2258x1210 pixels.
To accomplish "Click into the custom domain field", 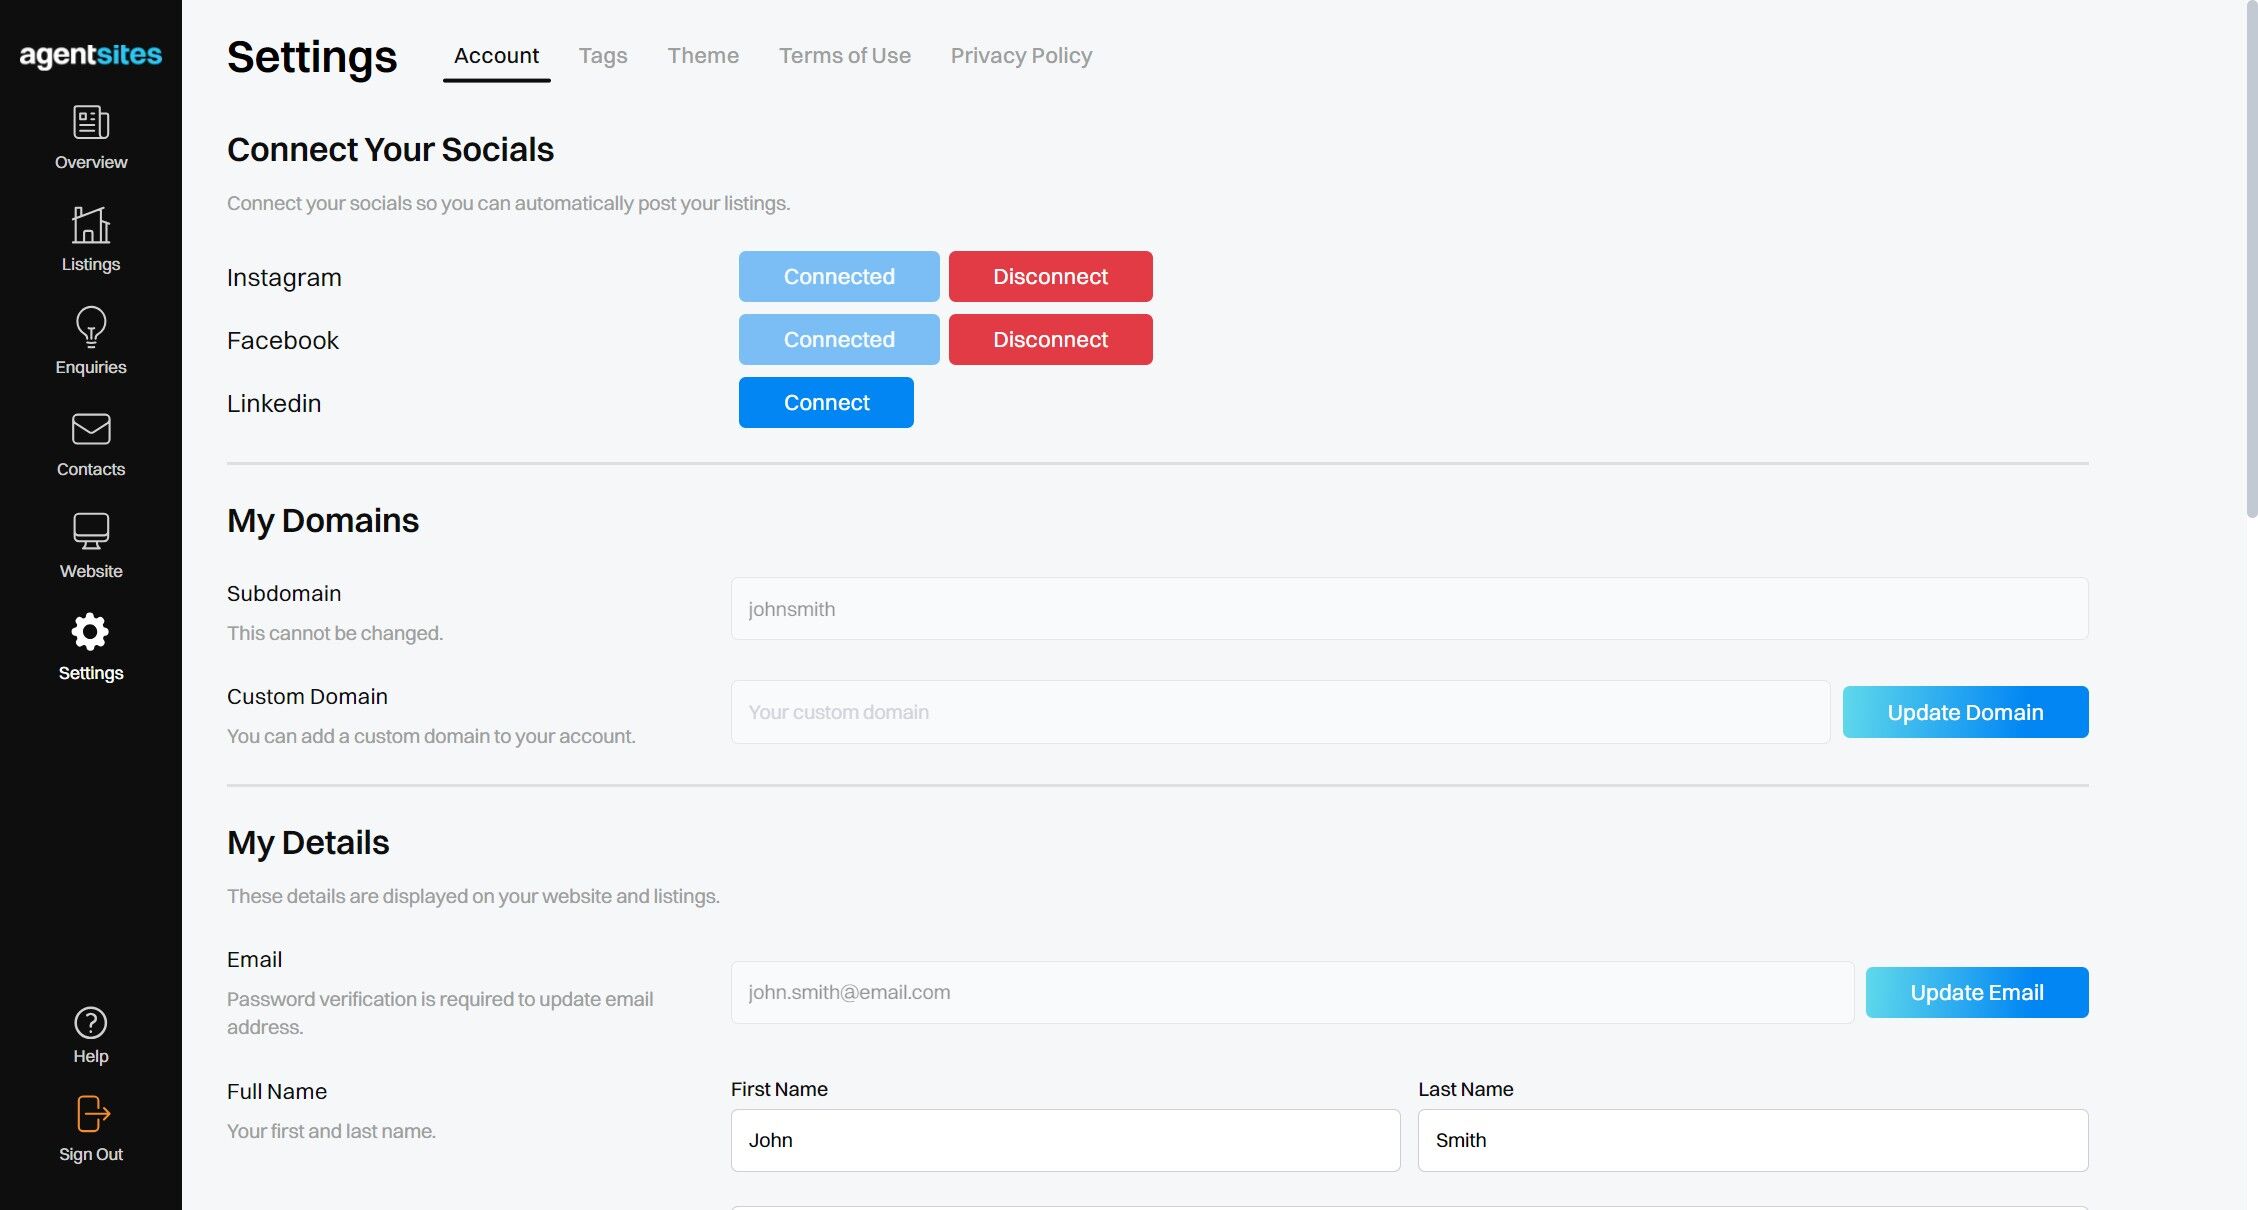I will coord(1280,712).
